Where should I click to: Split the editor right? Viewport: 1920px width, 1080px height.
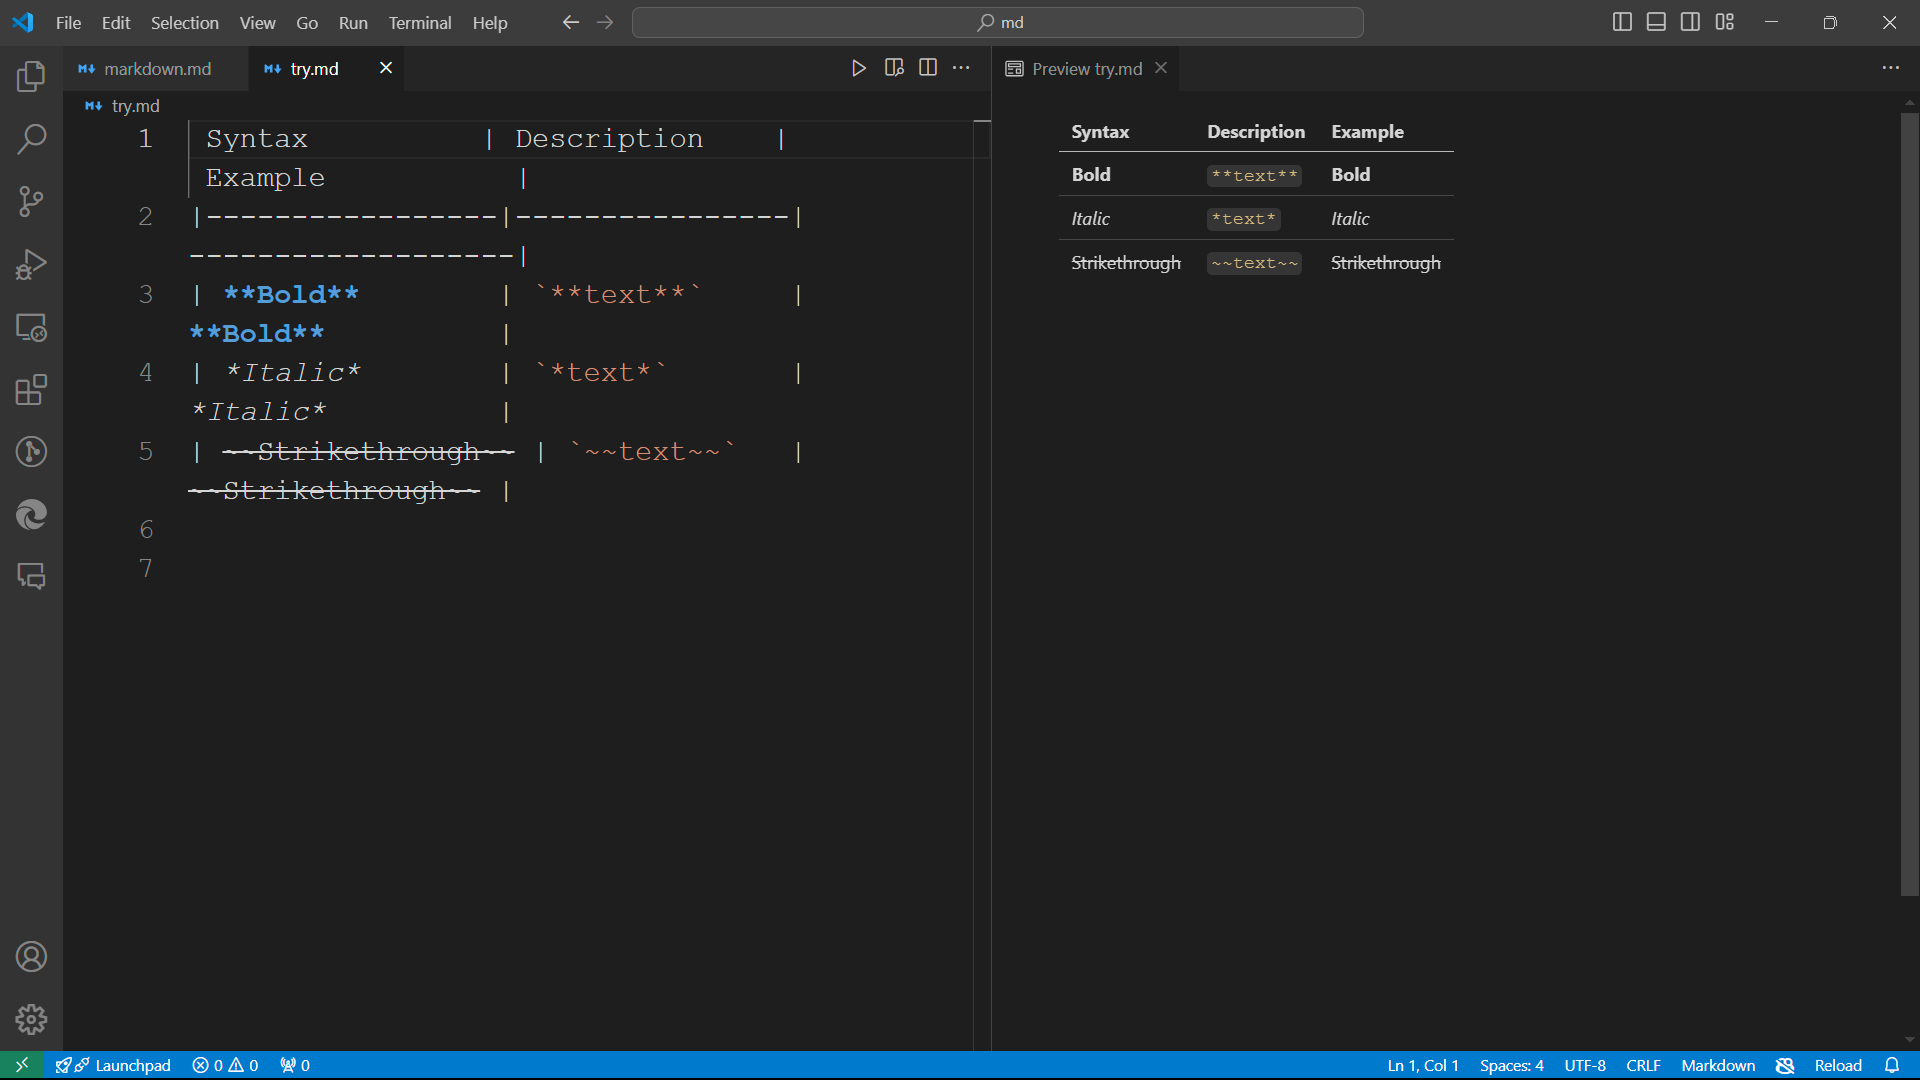click(x=928, y=68)
